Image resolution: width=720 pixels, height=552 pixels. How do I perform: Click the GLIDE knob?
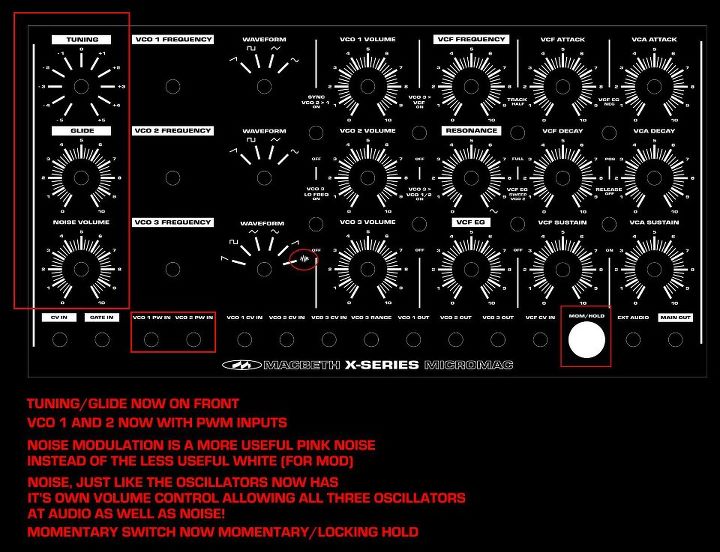[x=81, y=178]
